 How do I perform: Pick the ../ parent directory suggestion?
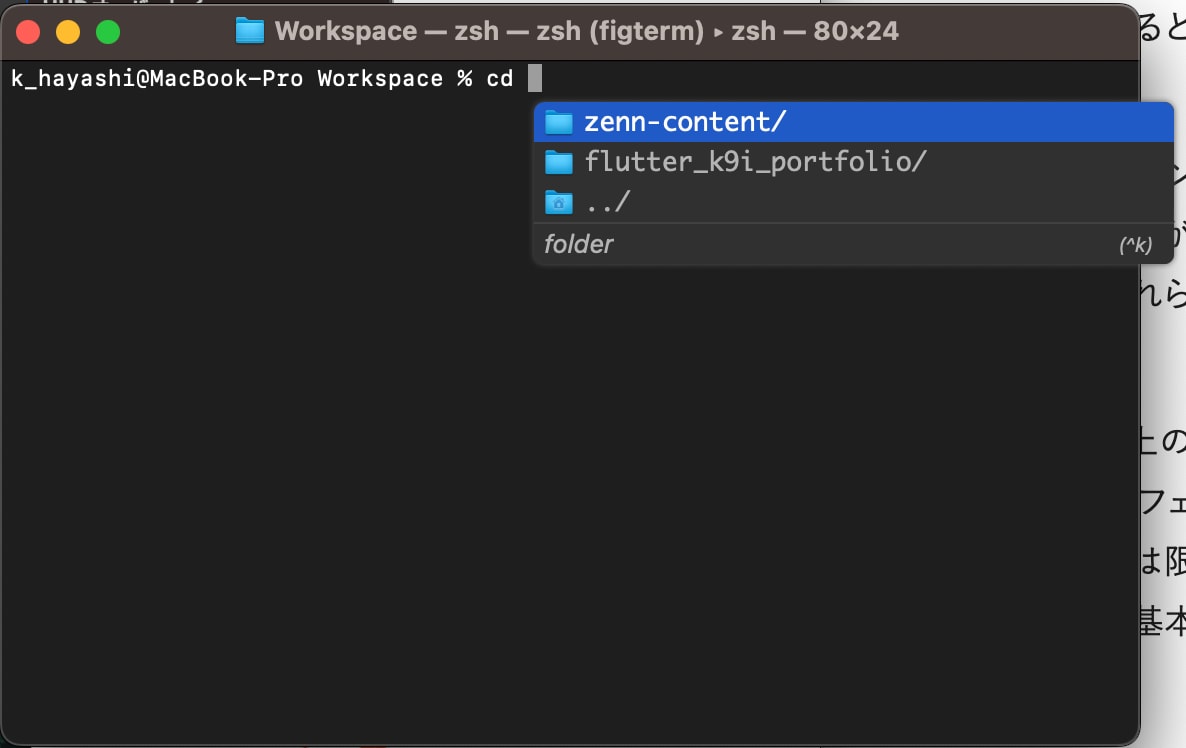608,202
